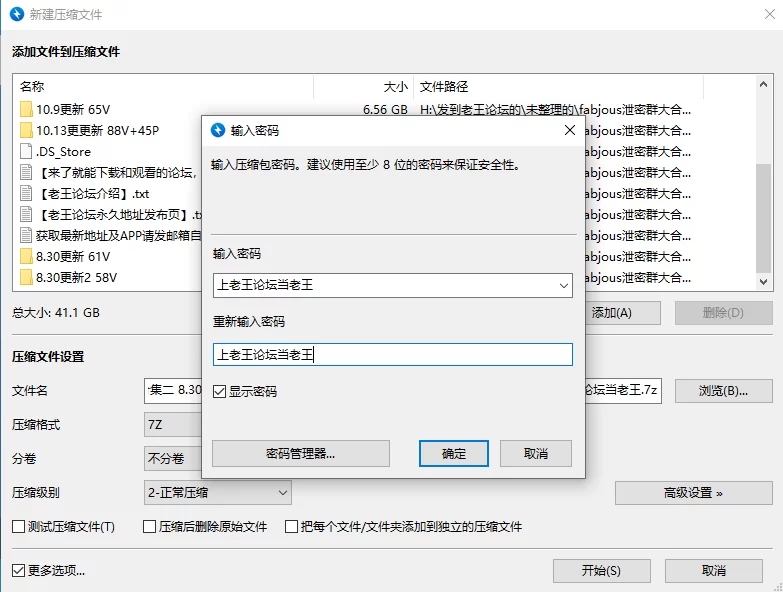The width and height of the screenshot is (783, 592).
Task: Sort by the 名称 column header
Action: [x=165, y=87]
